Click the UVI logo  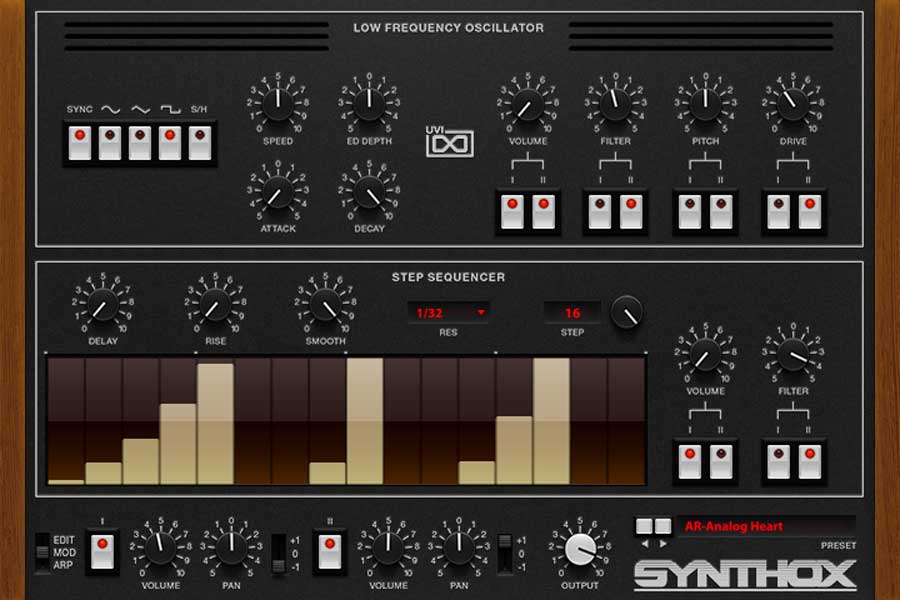pyautogui.click(x=449, y=141)
